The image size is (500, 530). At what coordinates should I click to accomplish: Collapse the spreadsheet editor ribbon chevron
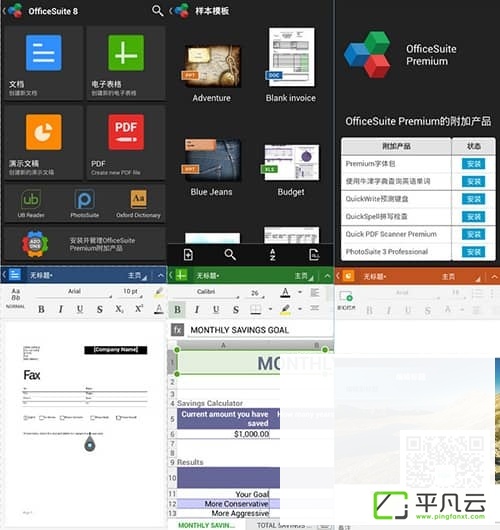coord(327,276)
